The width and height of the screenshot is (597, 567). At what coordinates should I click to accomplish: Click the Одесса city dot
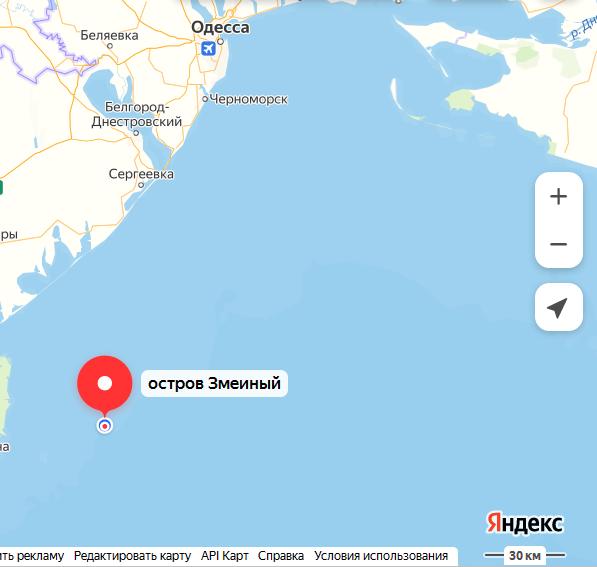click(x=220, y=41)
